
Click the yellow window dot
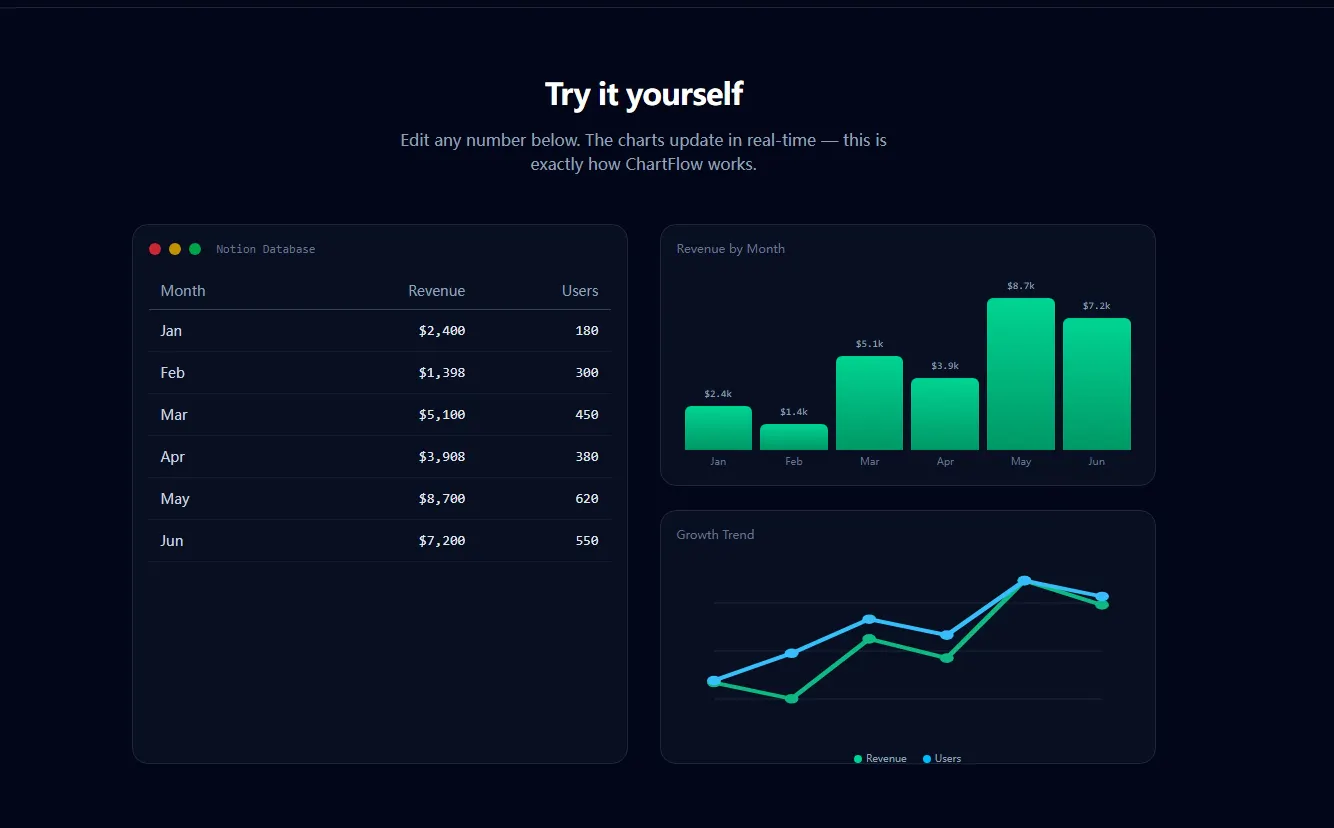(175, 249)
